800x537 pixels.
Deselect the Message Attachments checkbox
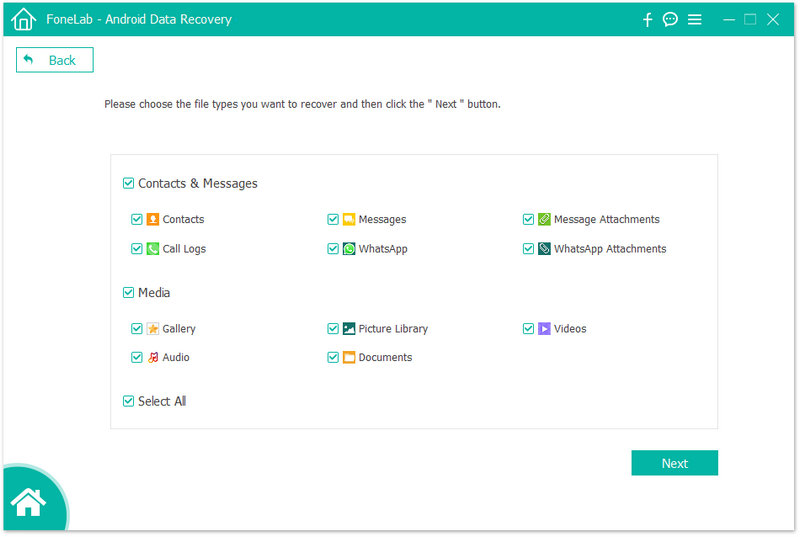coord(528,219)
